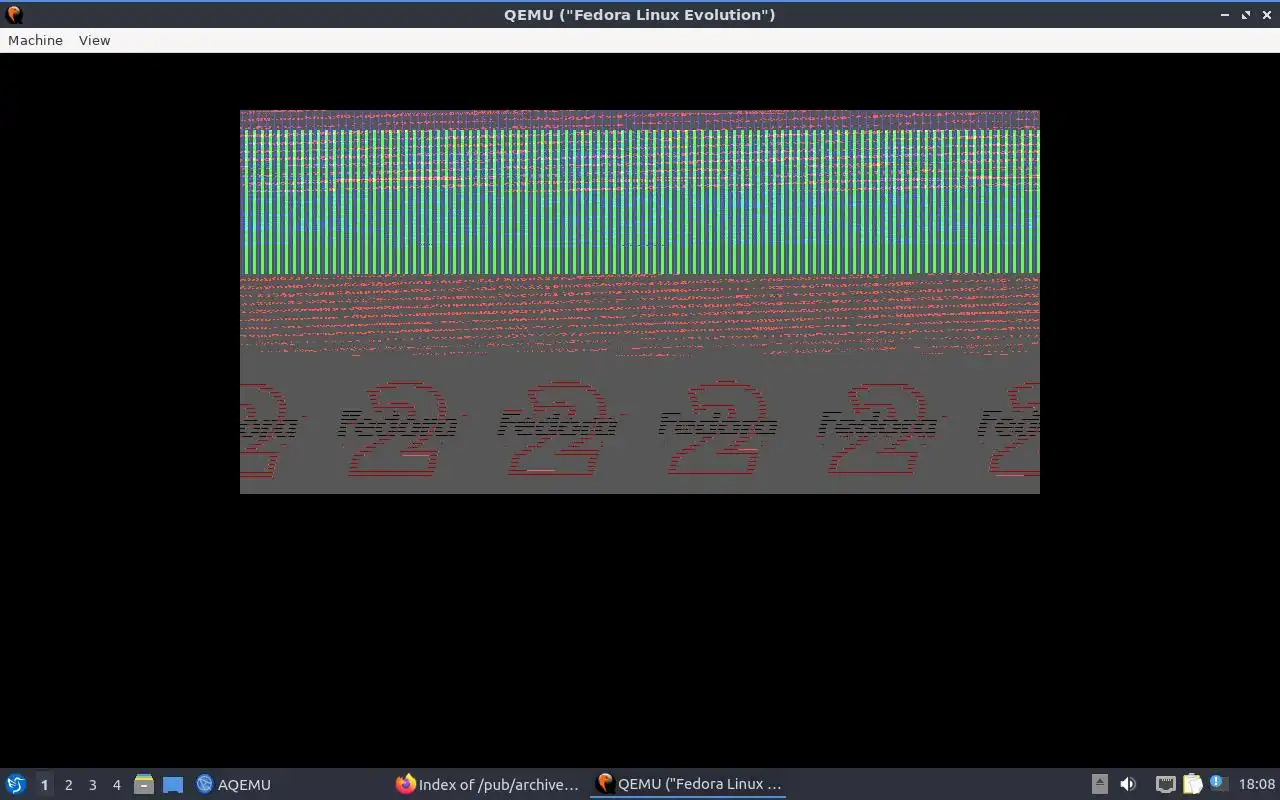The width and height of the screenshot is (1280, 800).
Task: Switch to Firefox Index of /pub/archive window
Action: pos(488,784)
